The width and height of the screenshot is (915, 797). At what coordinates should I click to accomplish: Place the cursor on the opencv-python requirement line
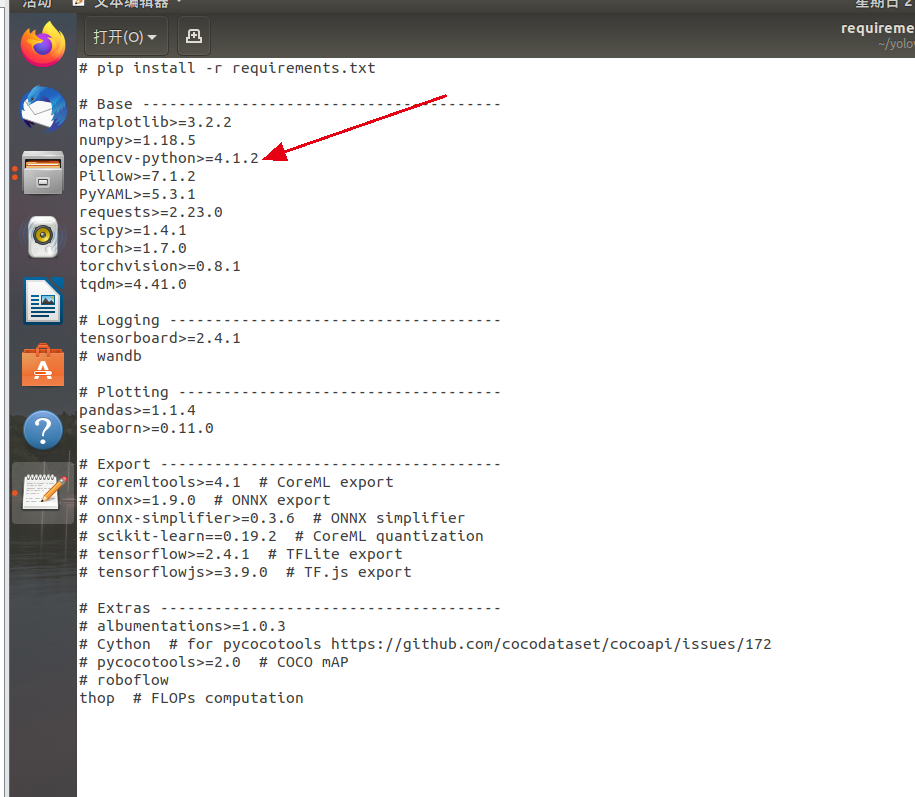[x=168, y=158]
